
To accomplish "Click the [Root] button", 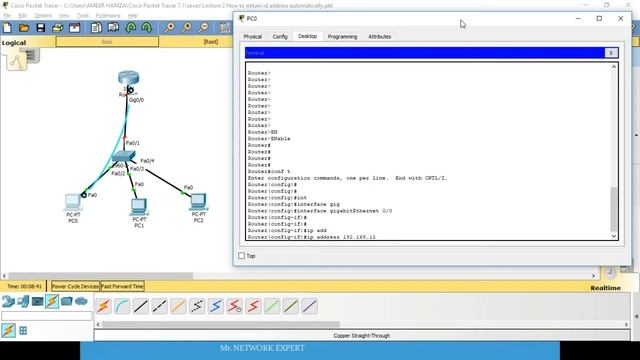I will coord(211,42).
